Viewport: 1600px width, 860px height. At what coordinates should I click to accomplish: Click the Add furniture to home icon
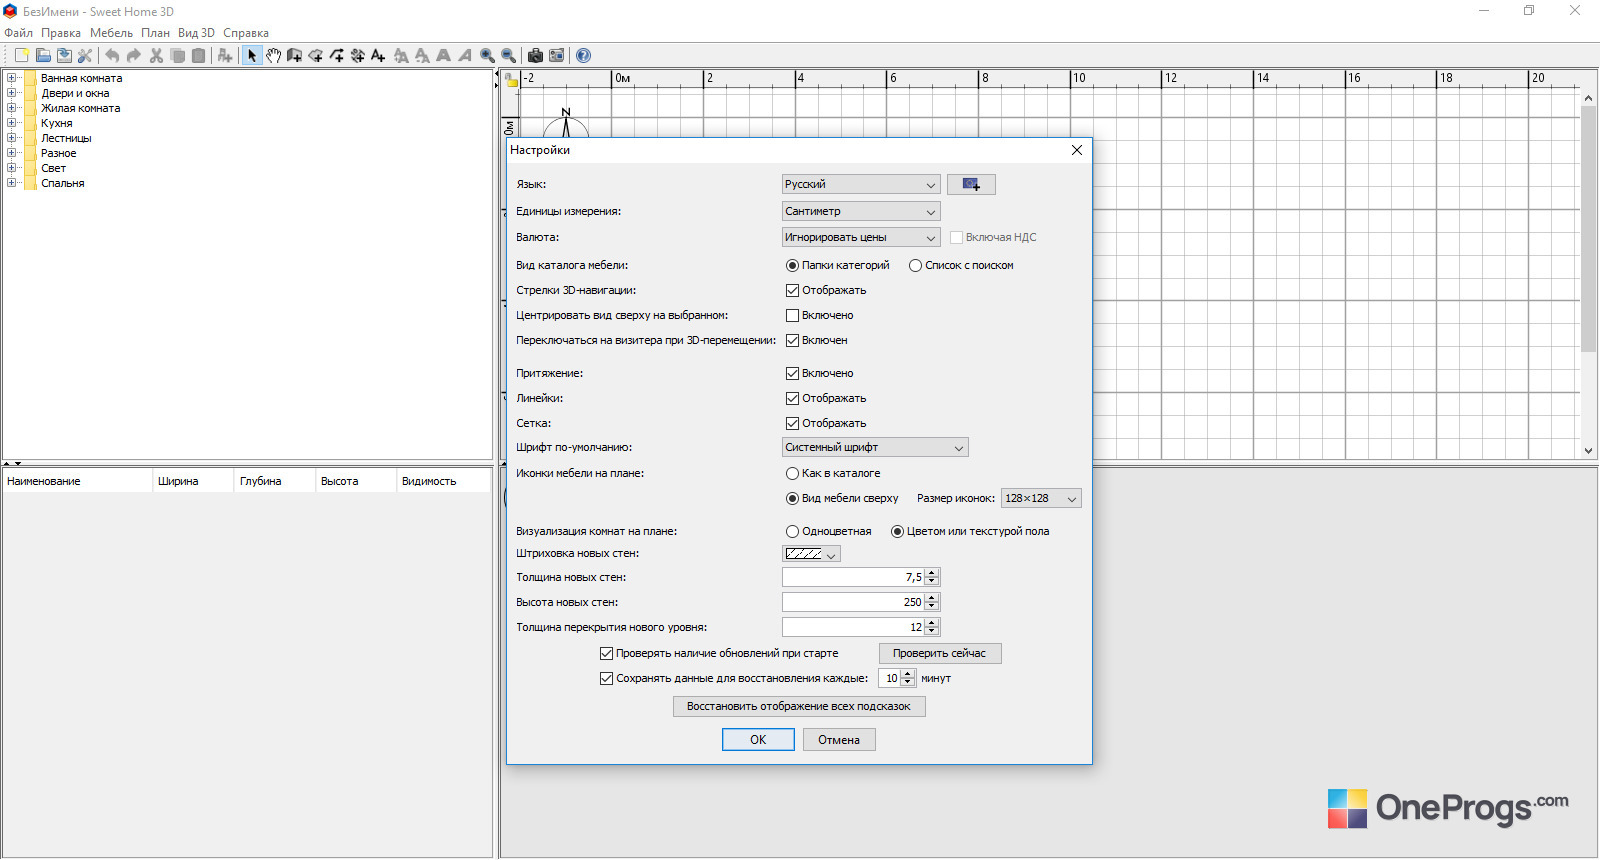point(225,56)
